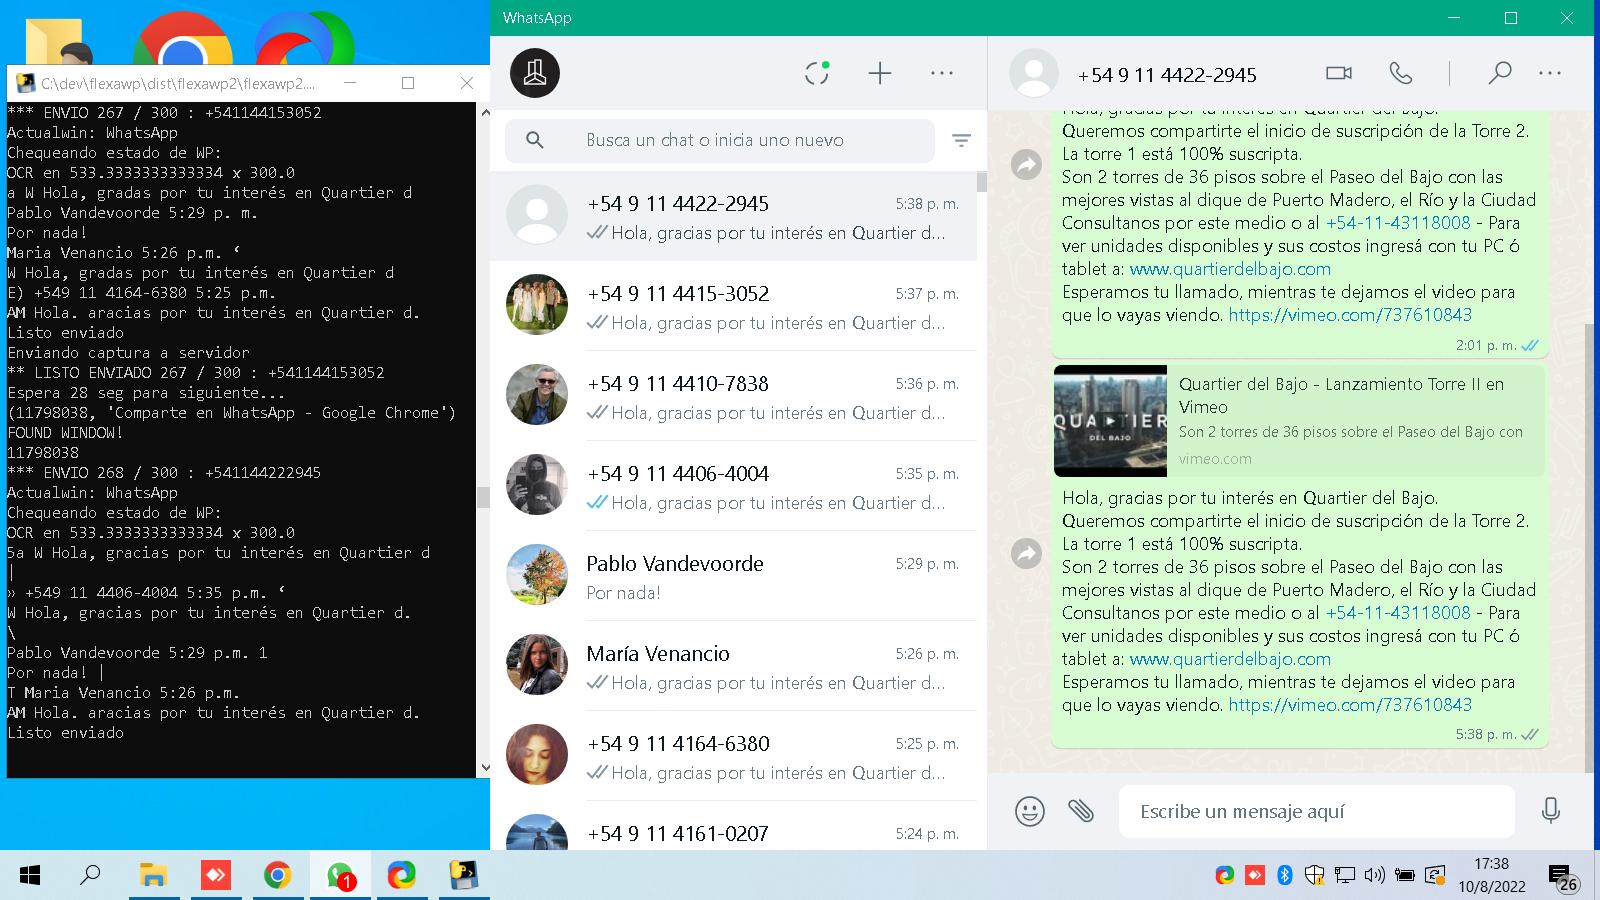This screenshot has width=1600, height=900.
Task: Start a new chat with plus icon
Action: [880, 73]
